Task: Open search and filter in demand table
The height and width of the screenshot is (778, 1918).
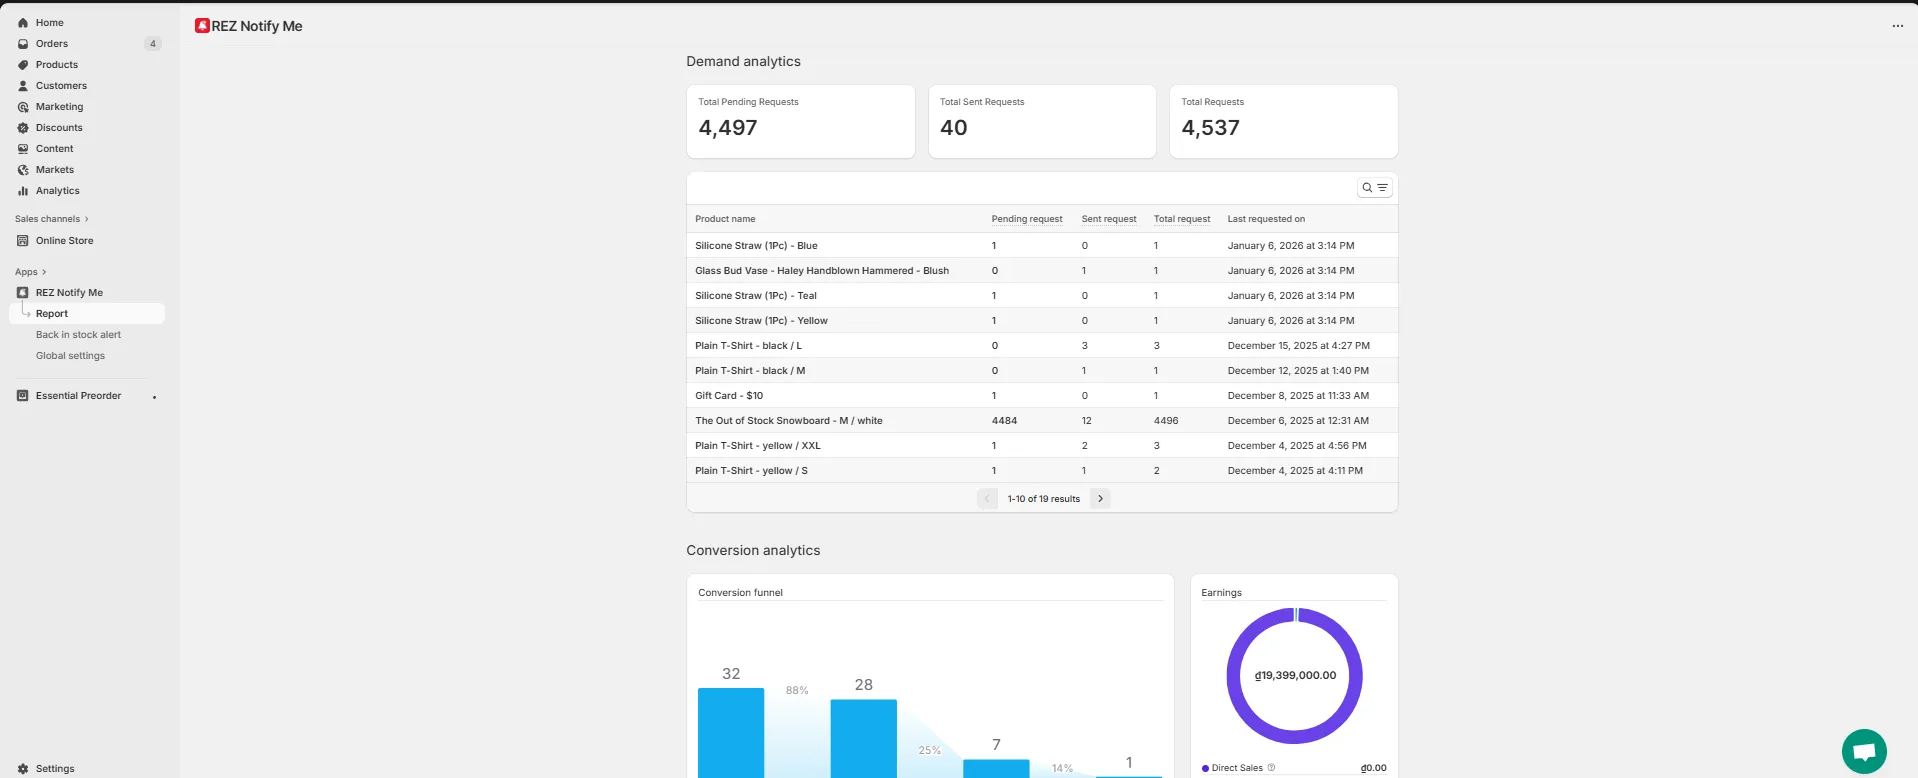Action: [1375, 188]
